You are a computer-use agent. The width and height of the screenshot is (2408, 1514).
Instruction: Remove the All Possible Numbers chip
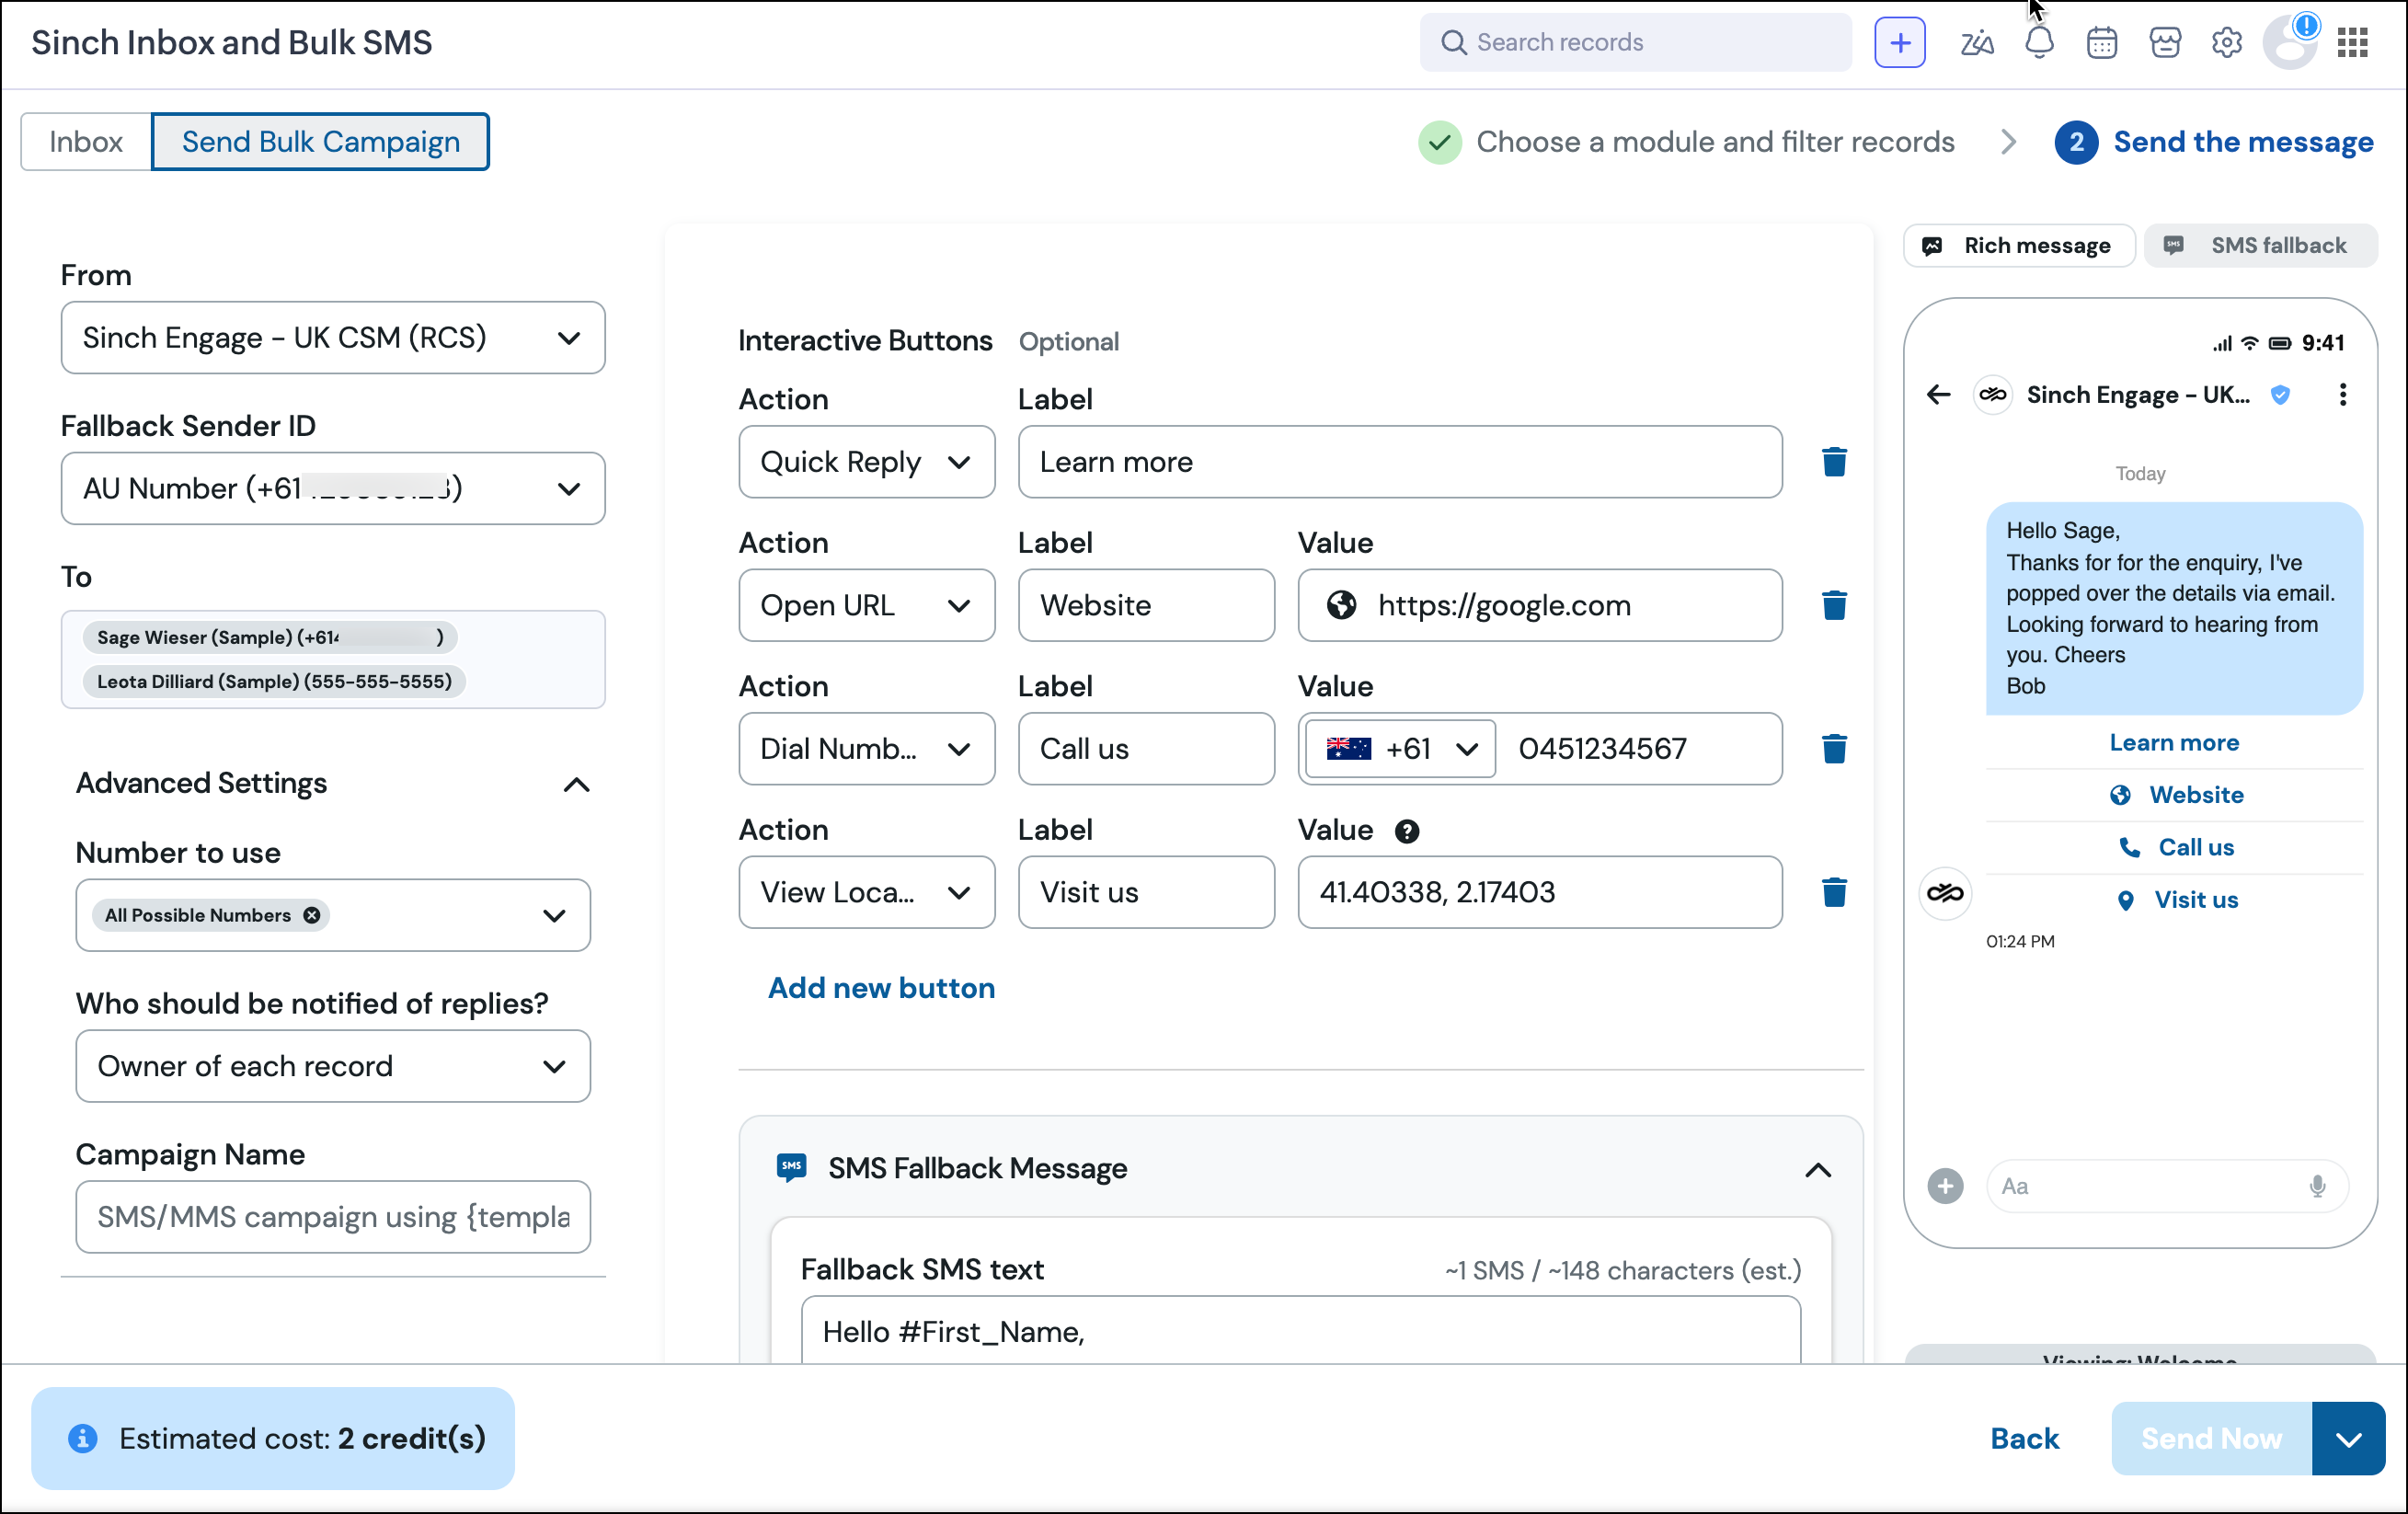coord(311,915)
